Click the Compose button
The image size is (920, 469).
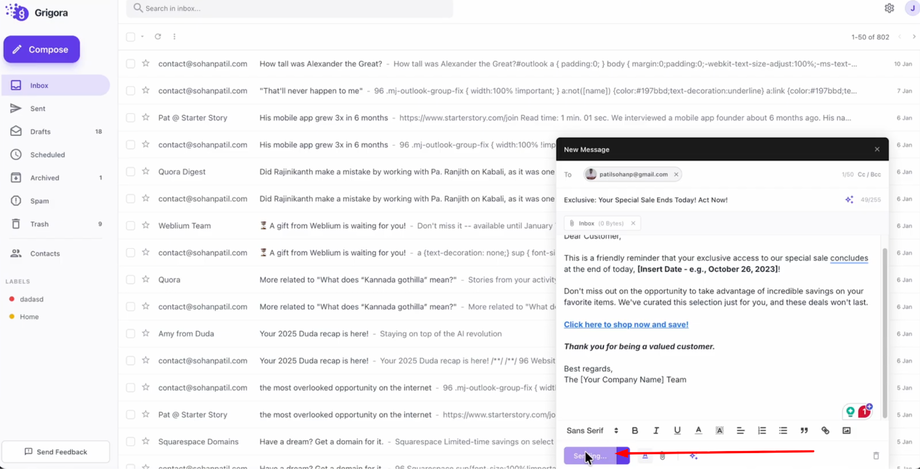pyautogui.click(x=42, y=49)
